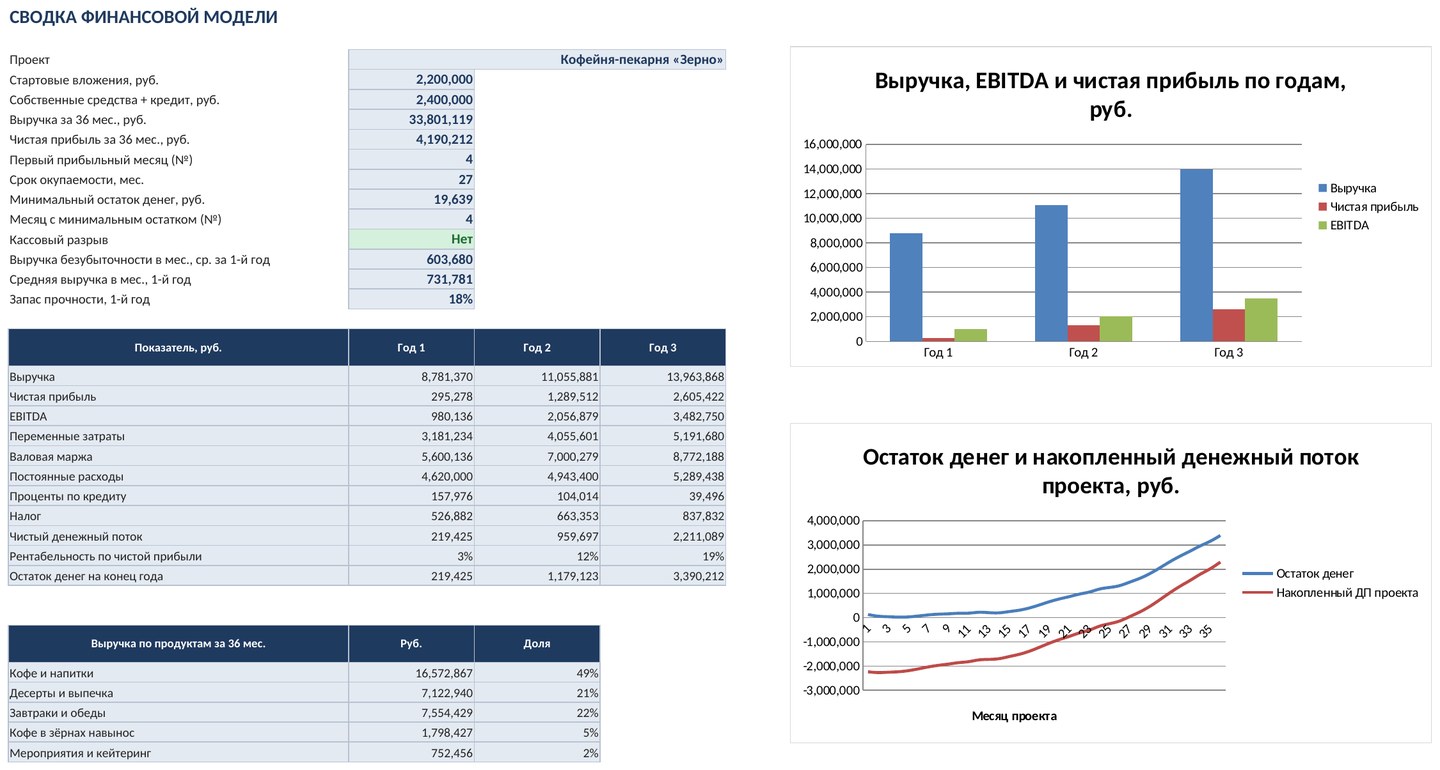Click Year 3 year-end cash 3,390,212
The width and height of the screenshot is (1440, 770).
(x=663, y=576)
